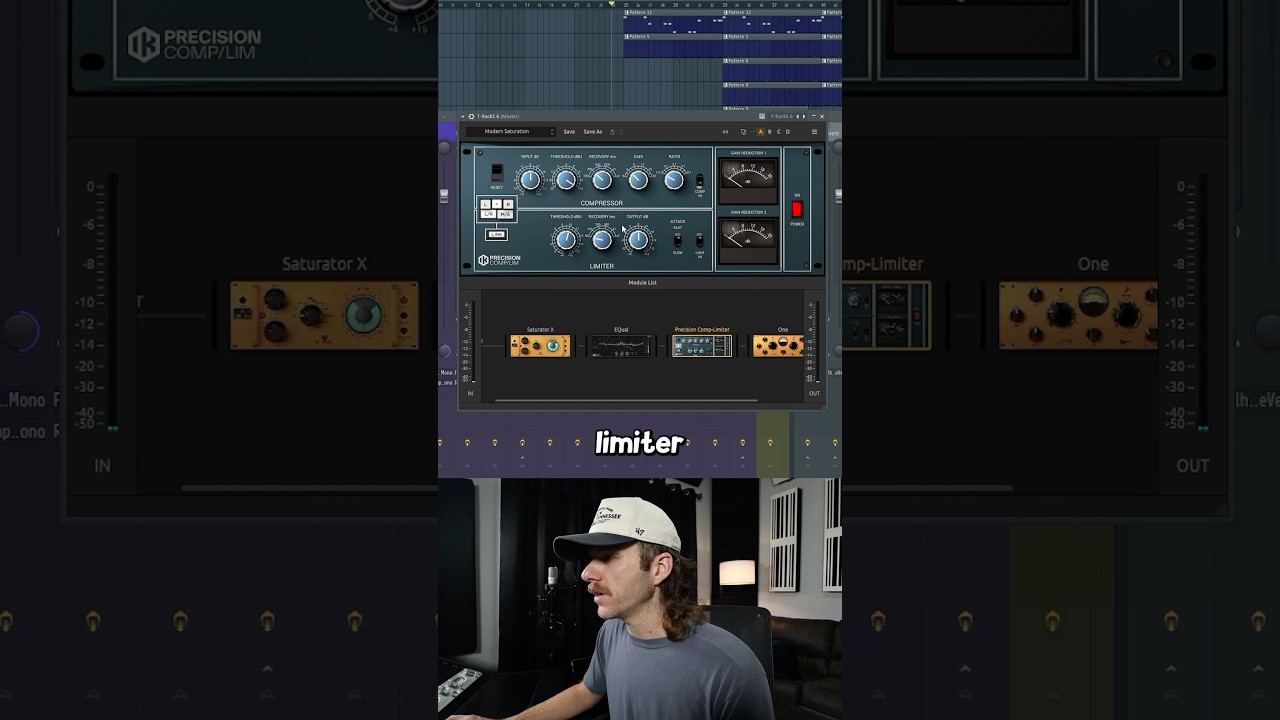Click the Save As preset button
1280x720 pixels.
click(593, 132)
